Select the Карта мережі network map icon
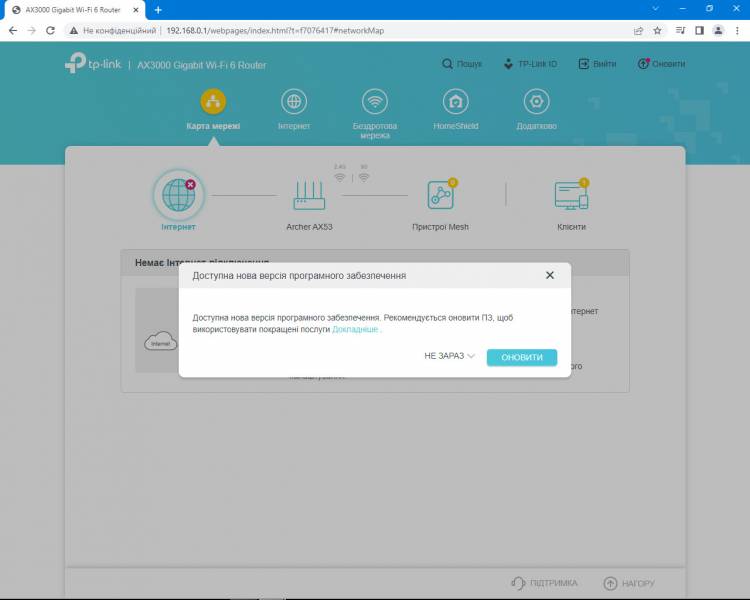750x600 pixels. [213, 101]
